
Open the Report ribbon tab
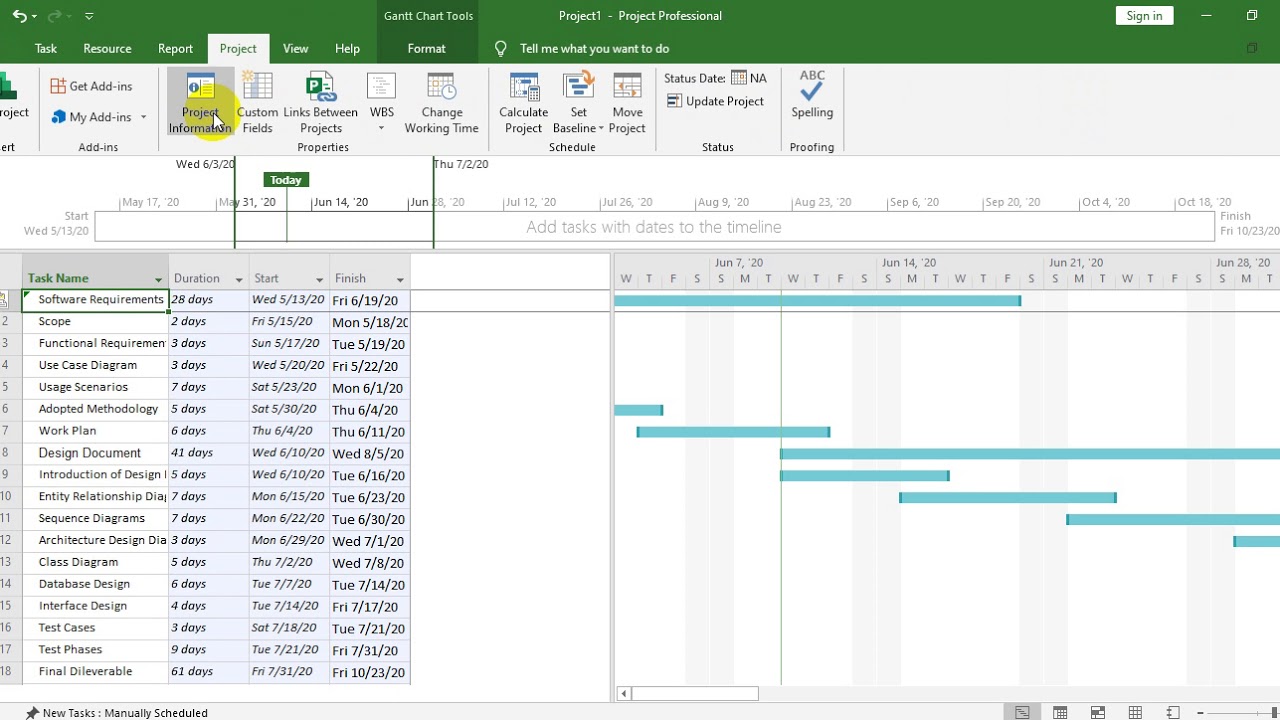click(x=175, y=48)
